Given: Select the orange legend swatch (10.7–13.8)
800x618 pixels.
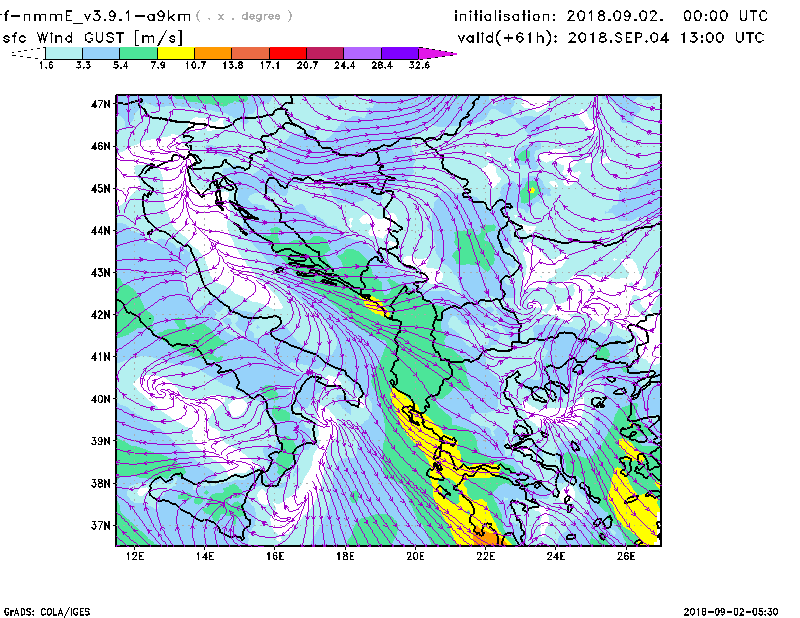Looking at the screenshot, I should click(213, 53).
